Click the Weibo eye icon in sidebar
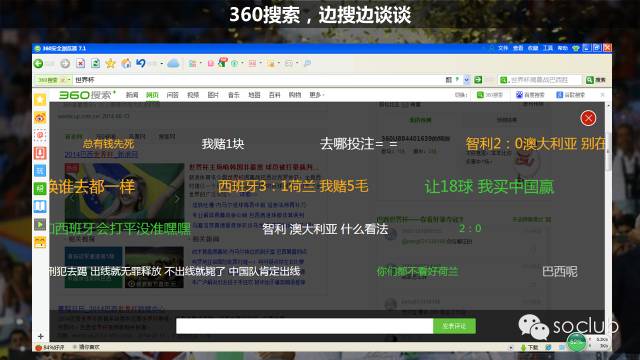Screen dimensions: 640x360 tap(40, 118)
